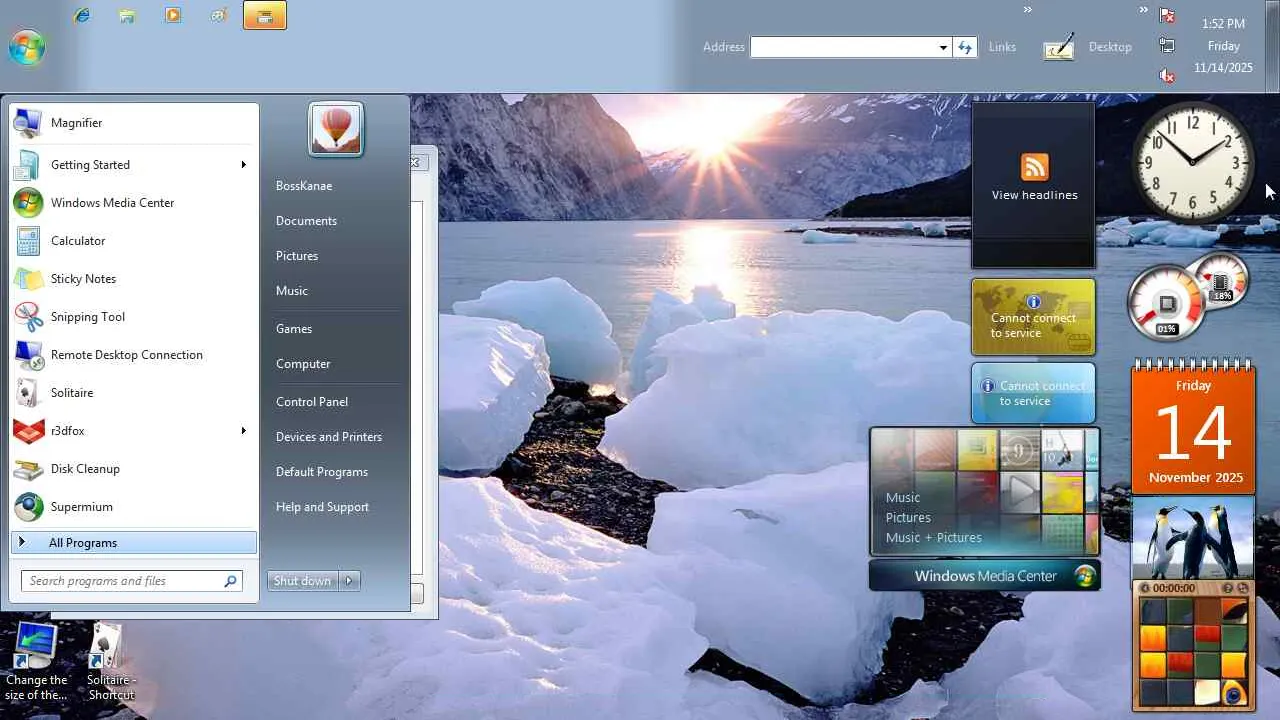Open the Tablet PC Input Panel pen icon
Image resolution: width=1280 pixels, height=720 pixels.
1058,47
